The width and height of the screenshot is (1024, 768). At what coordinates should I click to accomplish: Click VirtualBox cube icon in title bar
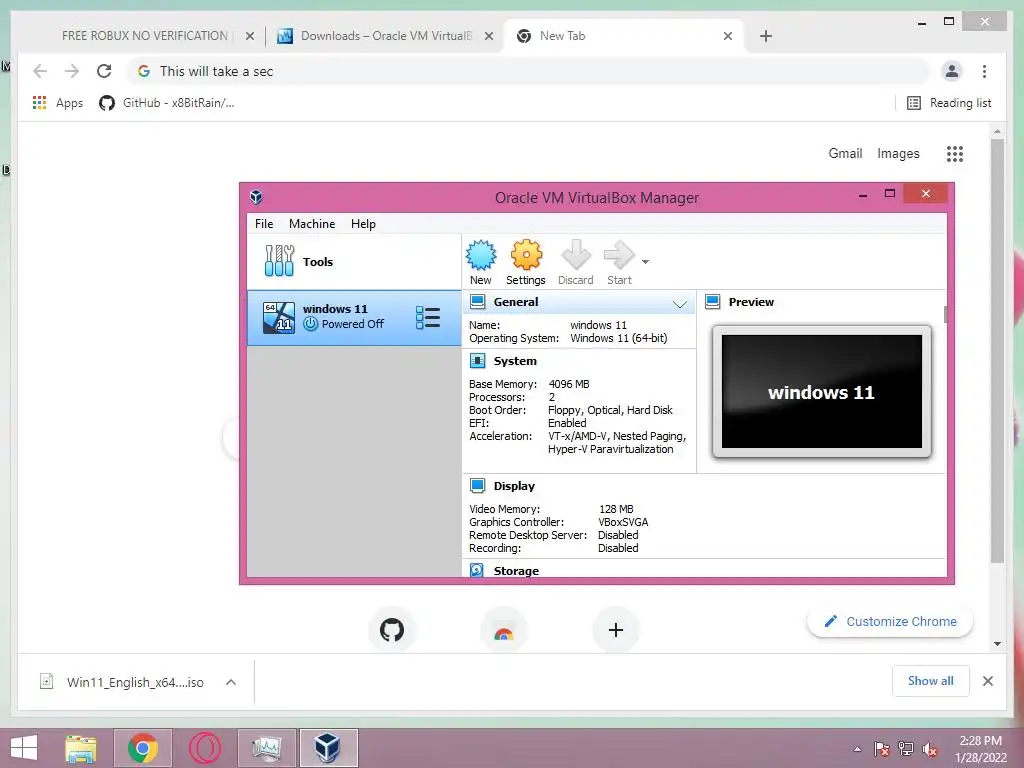[256, 197]
